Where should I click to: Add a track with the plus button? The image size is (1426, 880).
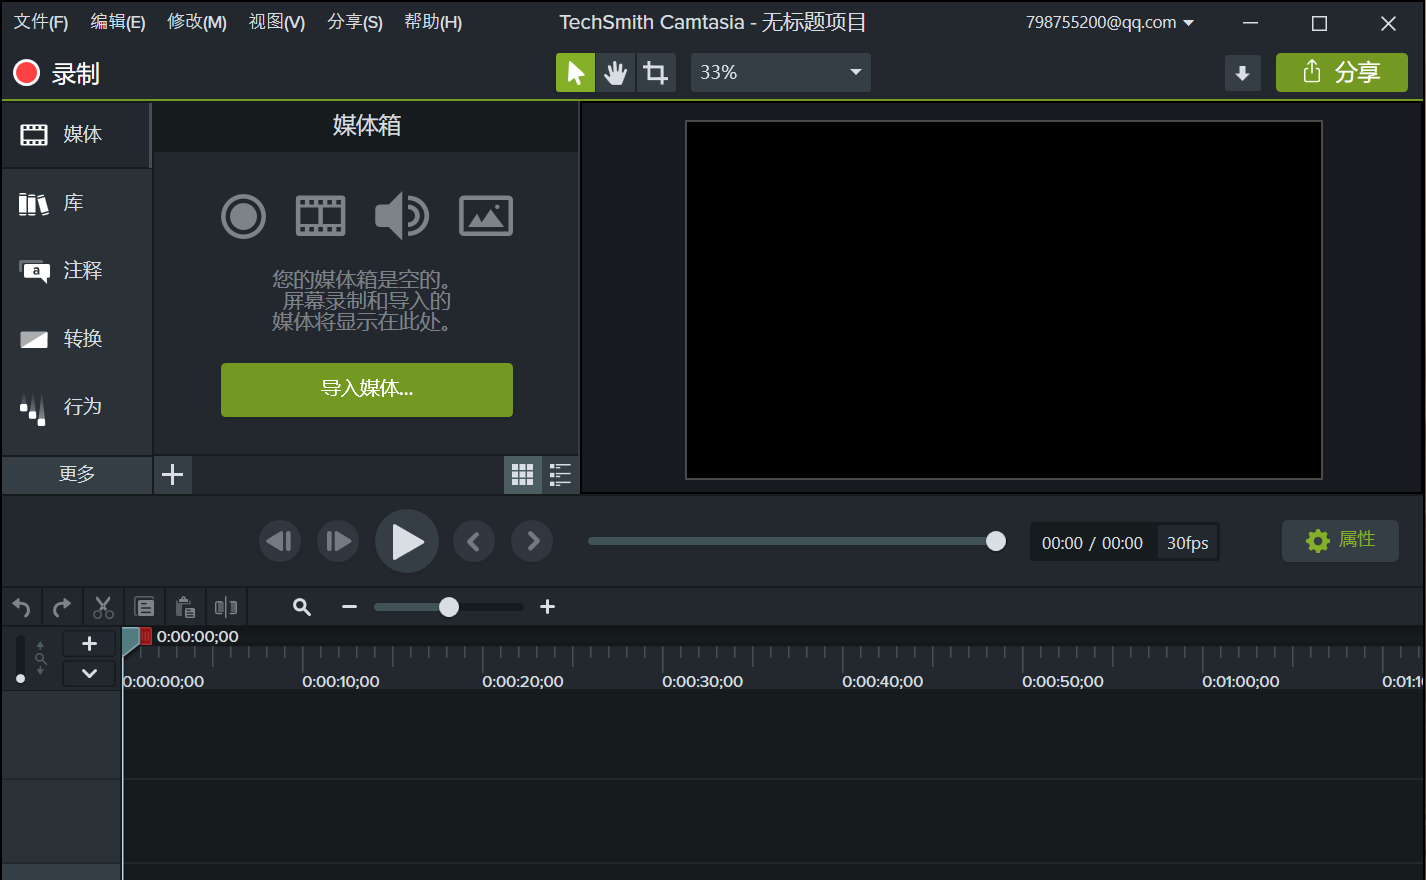point(89,643)
